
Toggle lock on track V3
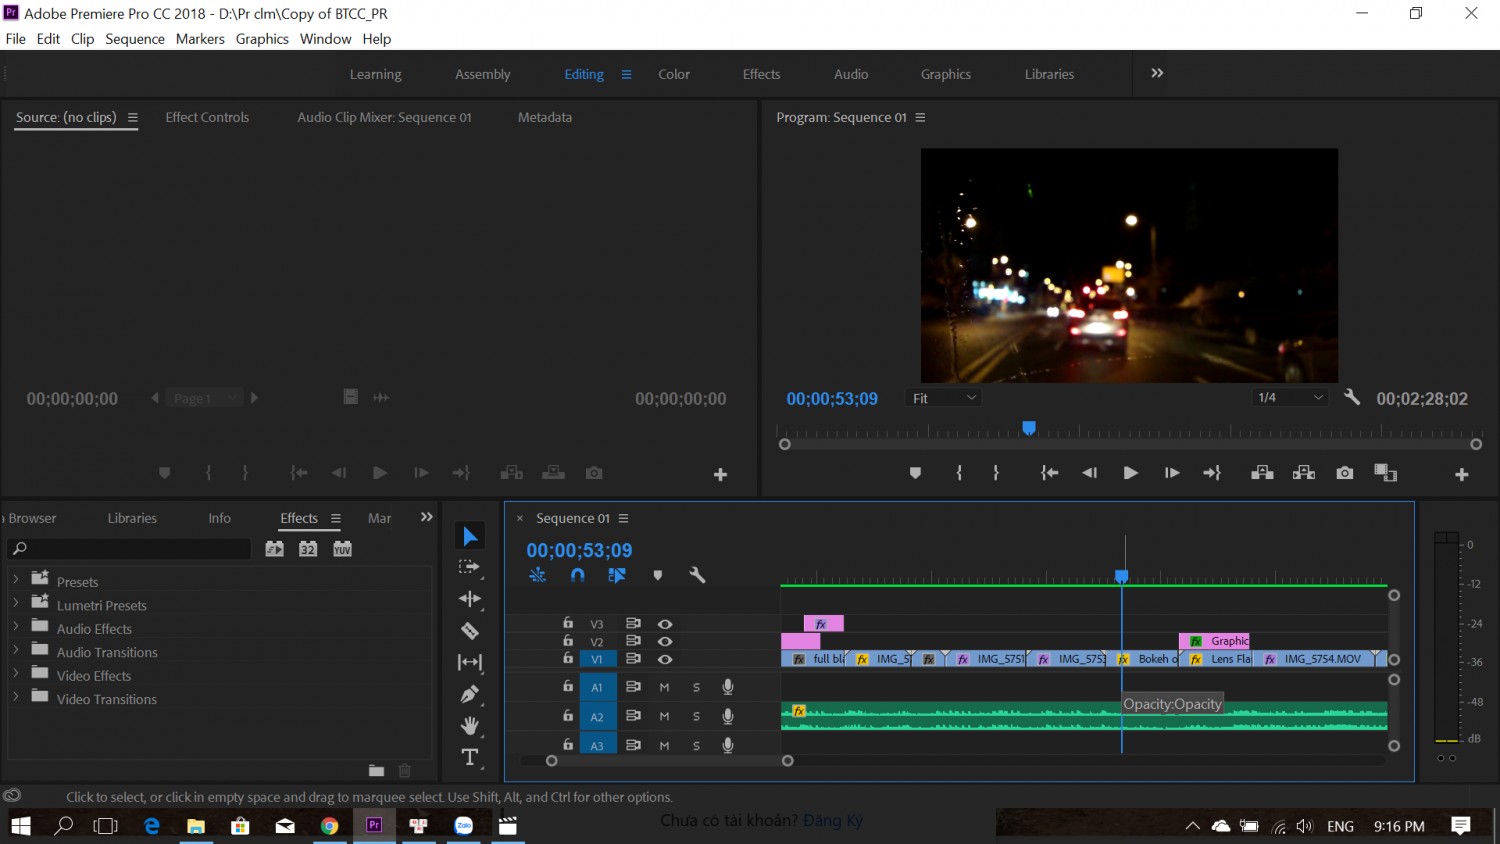point(568,623)
